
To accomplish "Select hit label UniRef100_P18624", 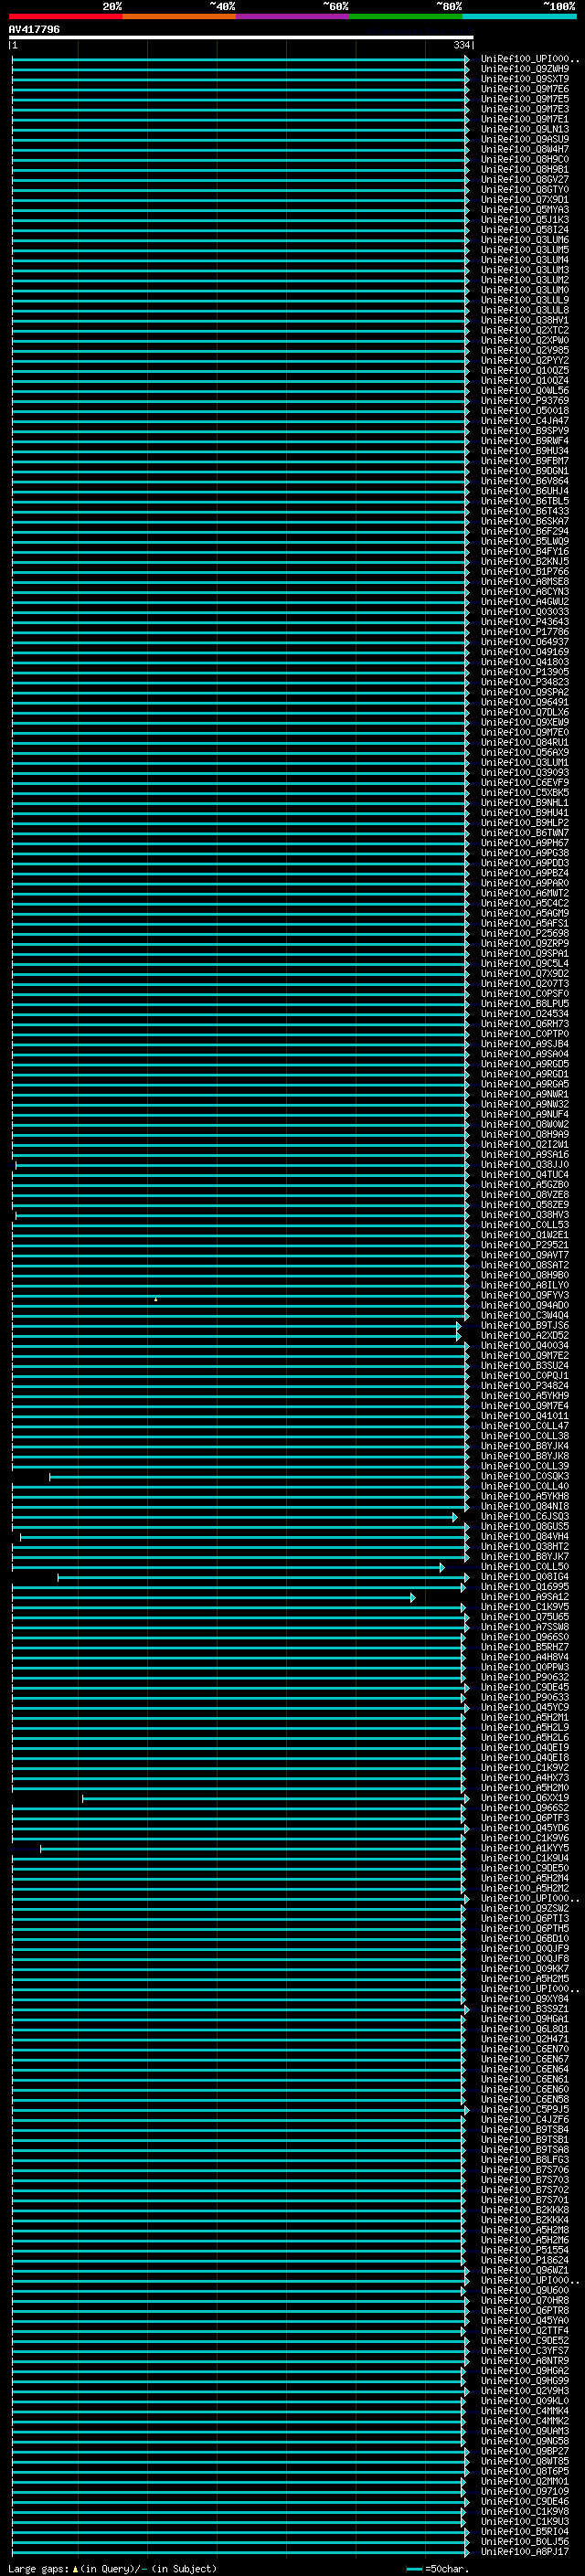I will (x=525, y=2259).
